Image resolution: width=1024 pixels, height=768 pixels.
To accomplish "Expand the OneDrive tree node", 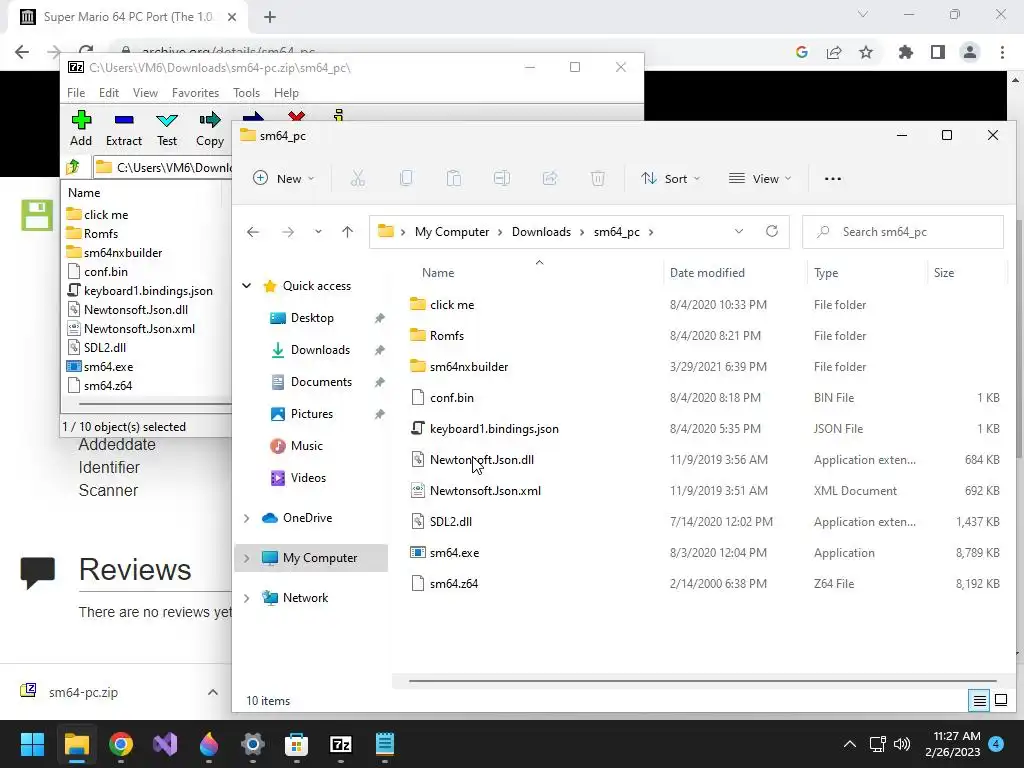I will click(x=246, y=518).
